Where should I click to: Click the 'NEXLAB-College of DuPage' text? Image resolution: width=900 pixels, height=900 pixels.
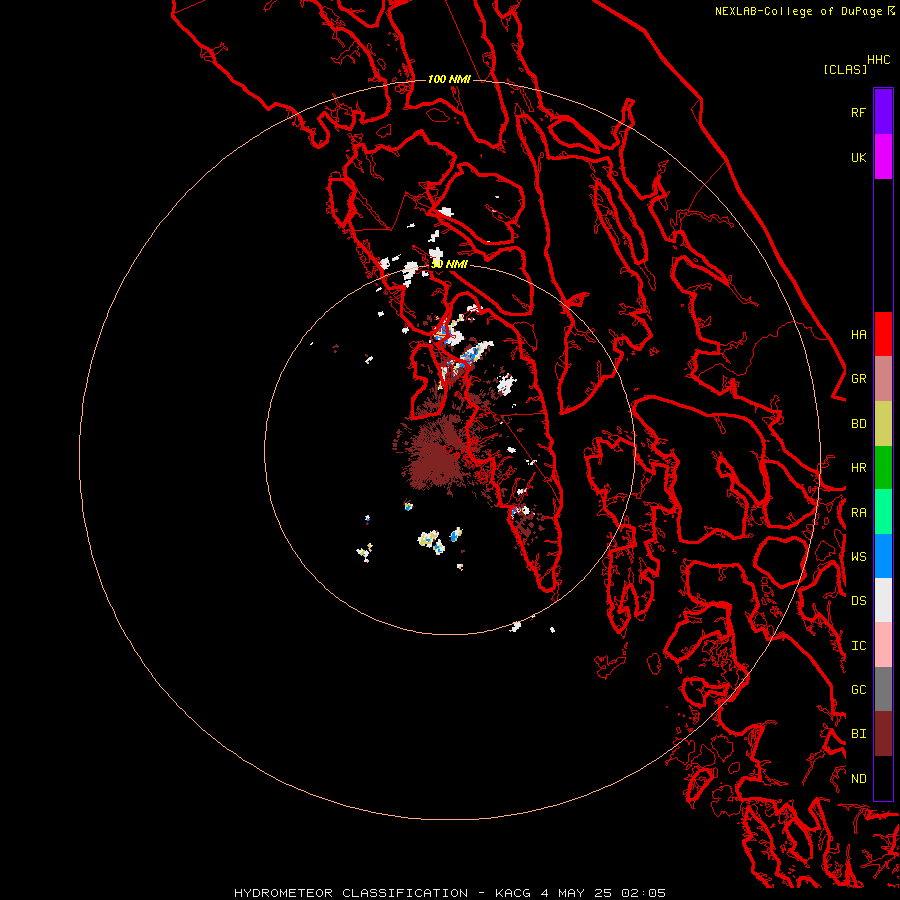point(800,11)
